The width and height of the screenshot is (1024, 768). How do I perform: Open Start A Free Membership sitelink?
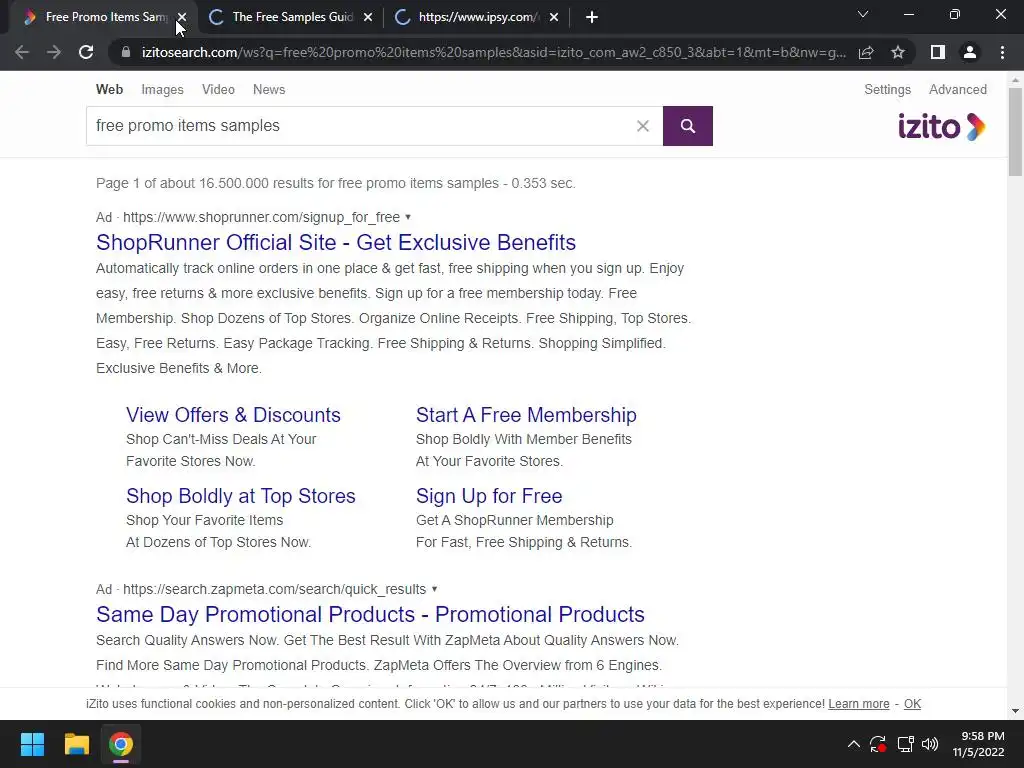526,415
